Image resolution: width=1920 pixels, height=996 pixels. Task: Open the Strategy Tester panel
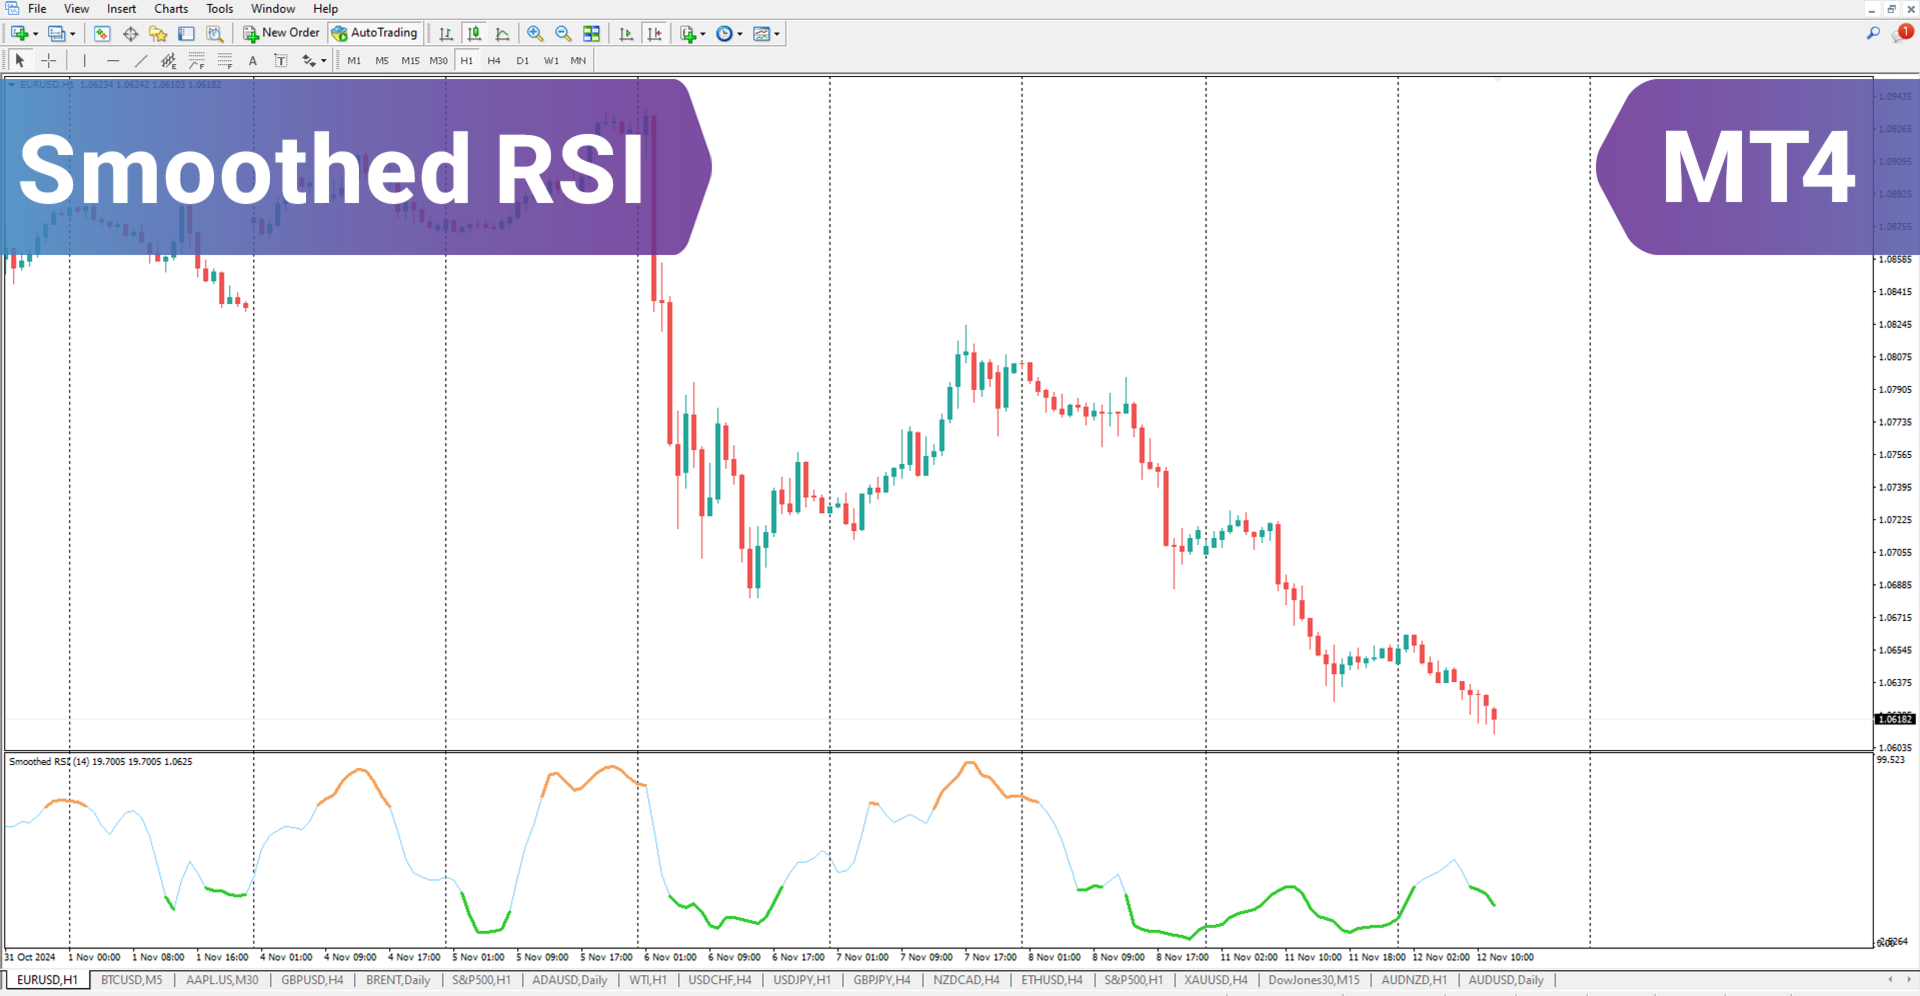click(x=215, y=33)
